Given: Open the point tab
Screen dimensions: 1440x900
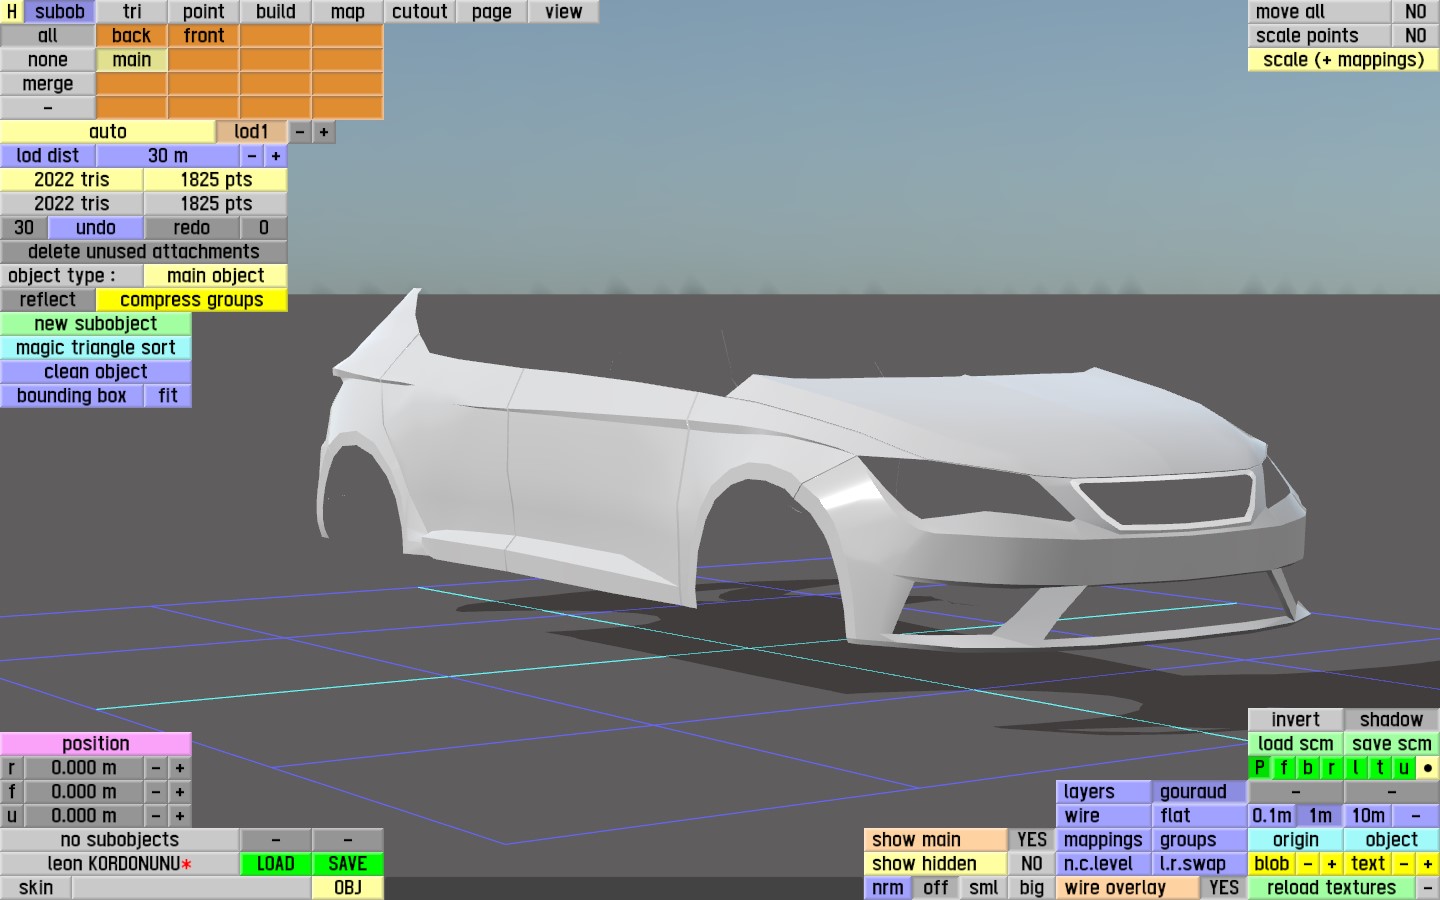Looking at the screenshot, I should click(x=204, y=12).
